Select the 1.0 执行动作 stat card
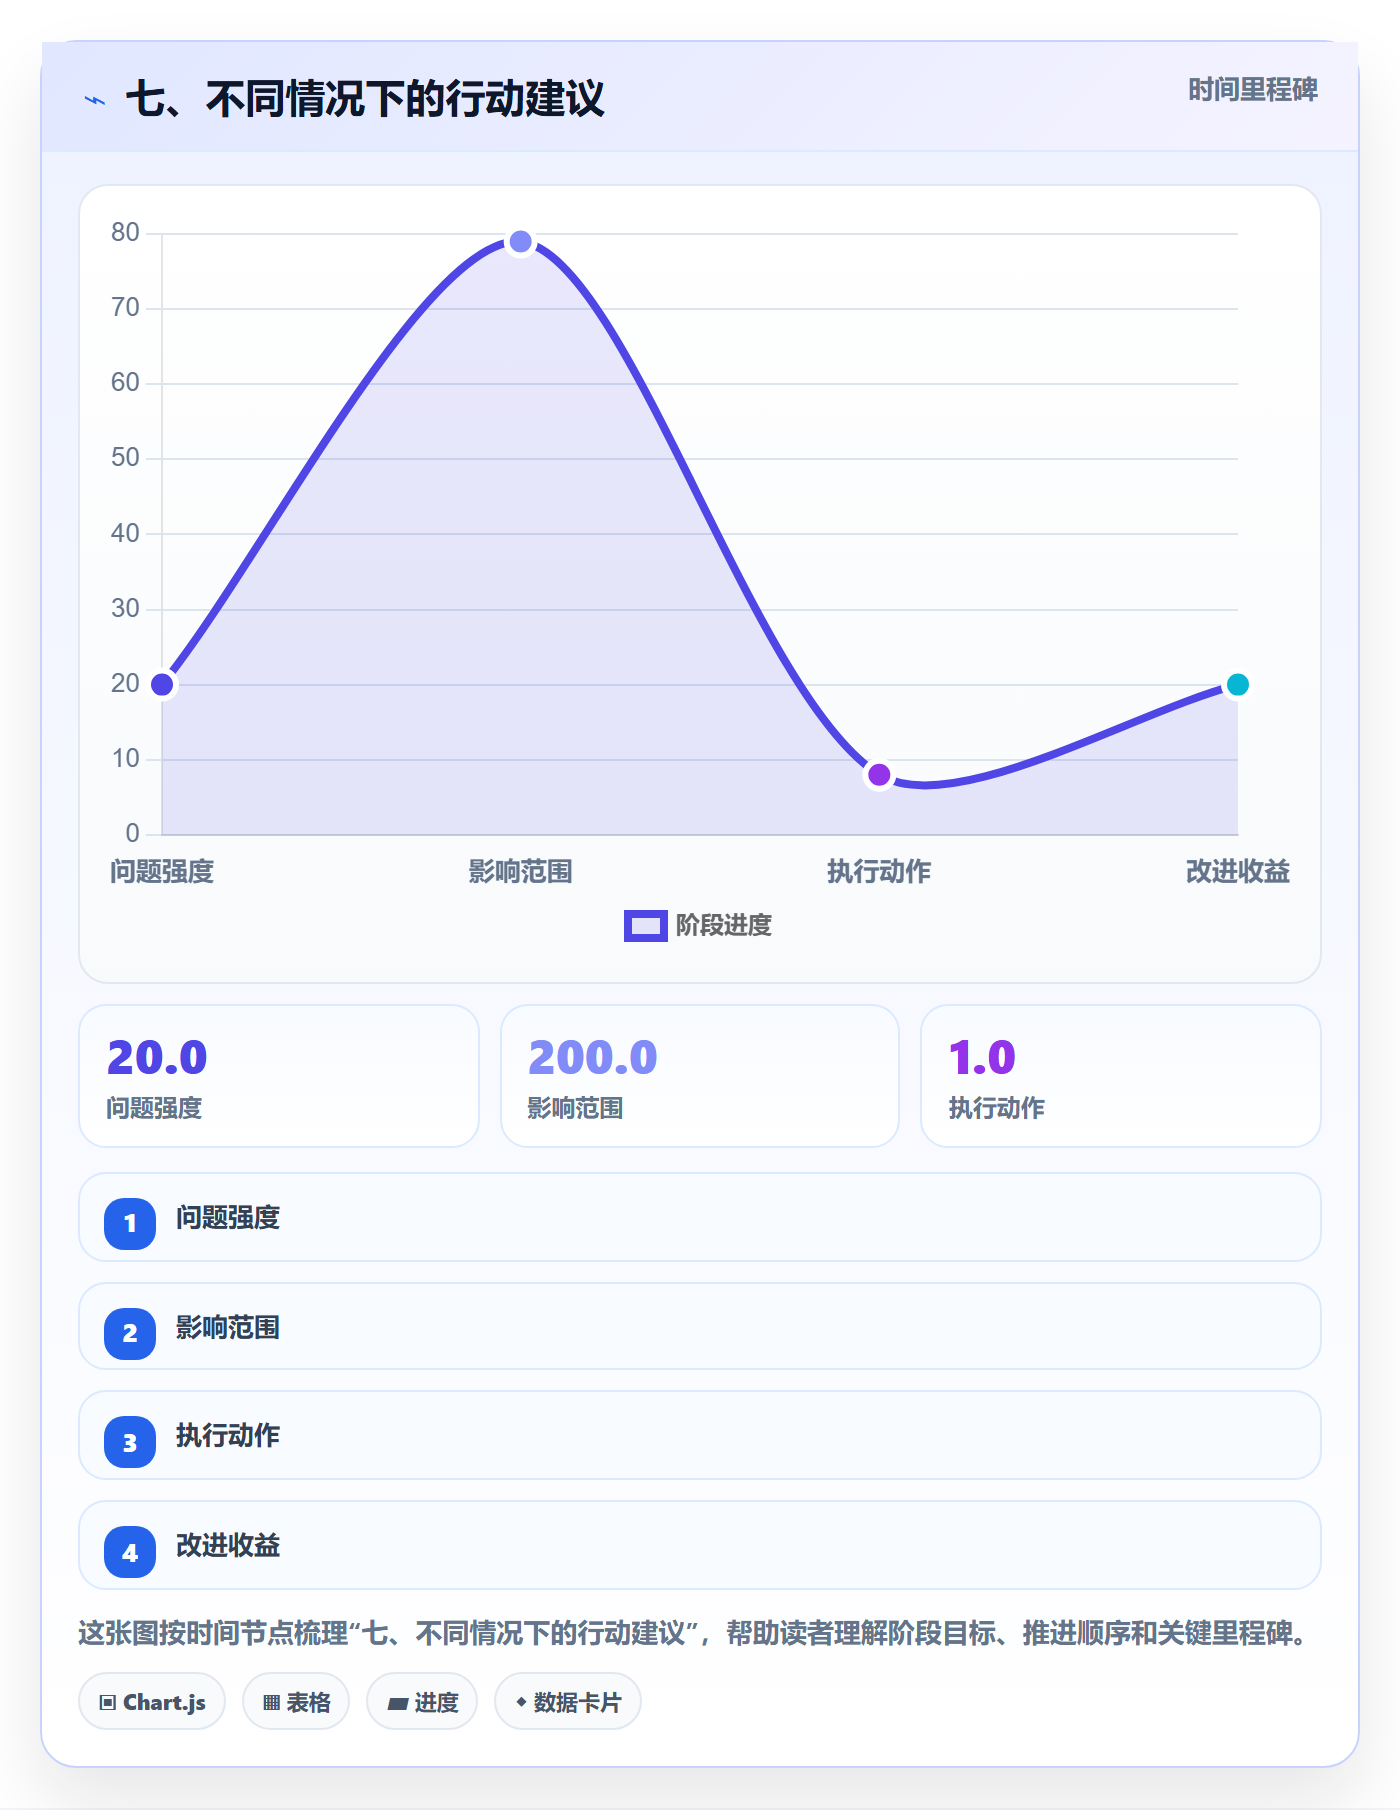1400x1810 pixels. [1121, 1076]
